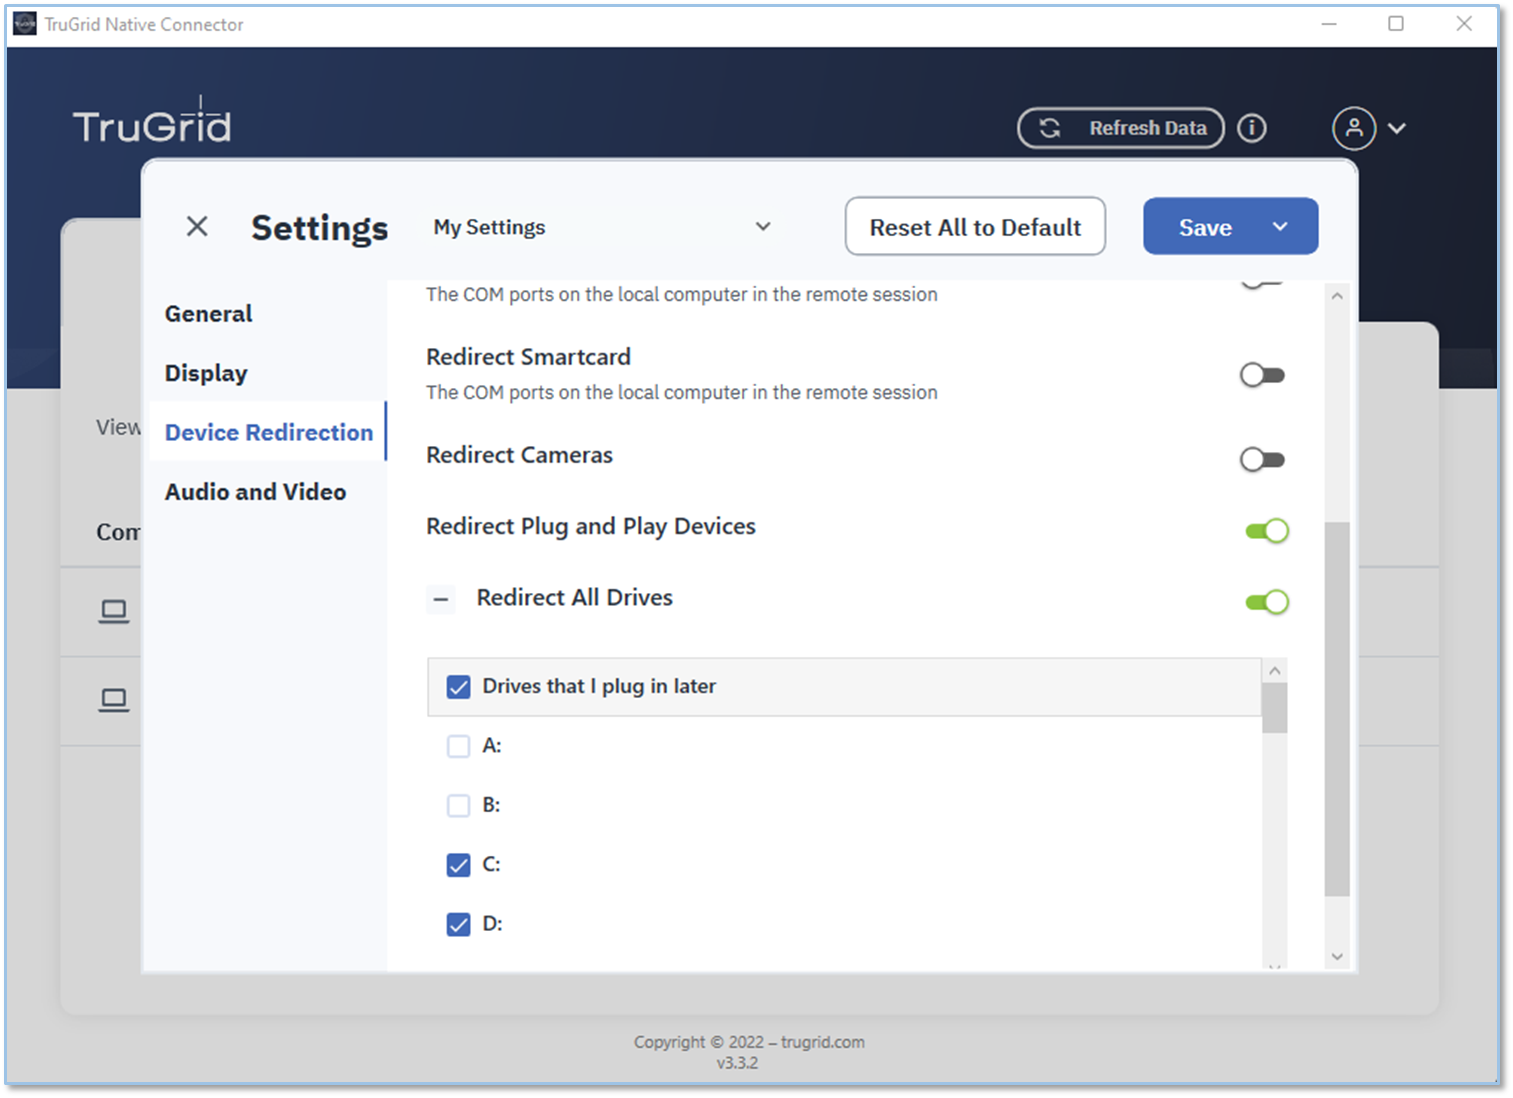This screenshot has height=1098, width=1513.
Task: Toggle Redirect Smartcard switch on
Action: pos(1262,375)
